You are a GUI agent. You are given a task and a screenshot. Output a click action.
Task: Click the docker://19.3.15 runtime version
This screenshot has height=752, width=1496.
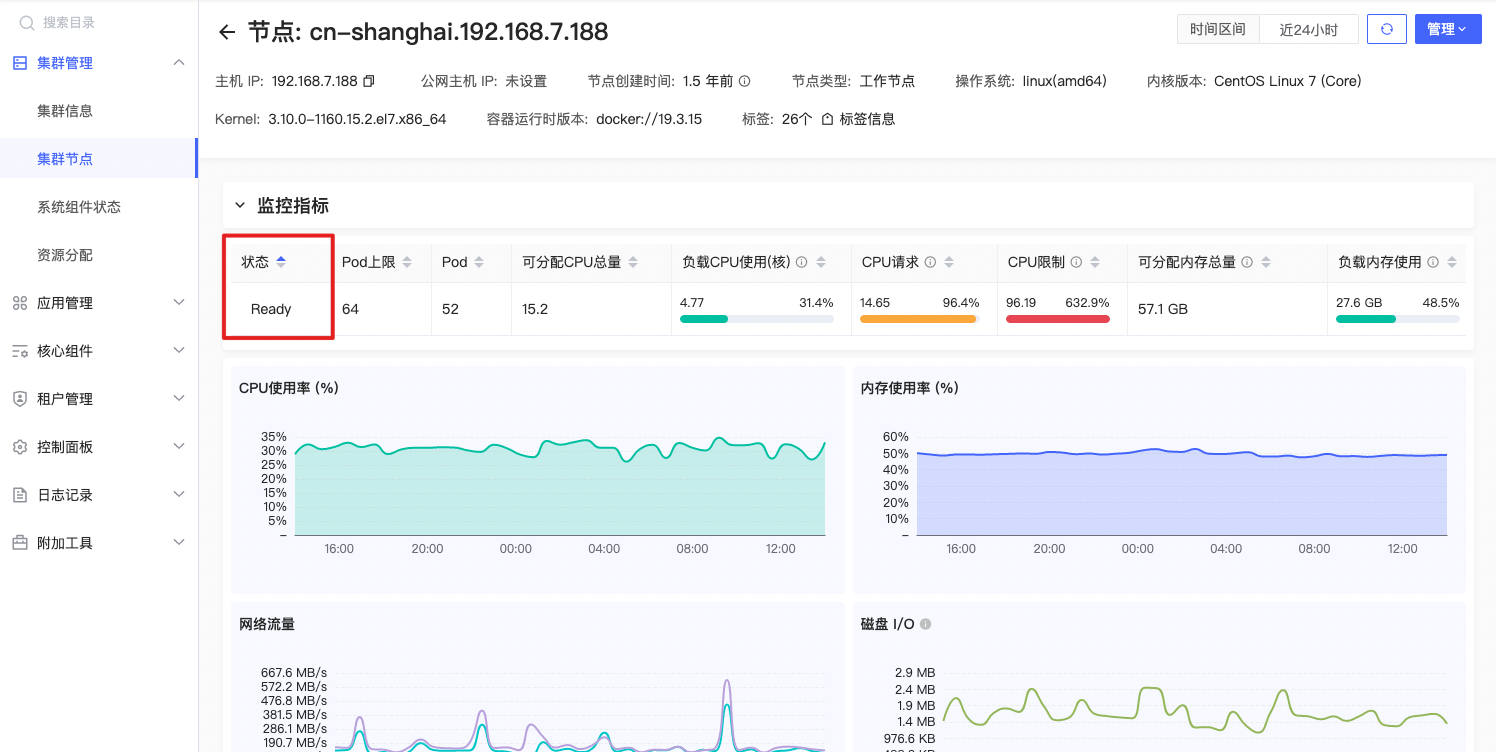click(x=649, y=119)
